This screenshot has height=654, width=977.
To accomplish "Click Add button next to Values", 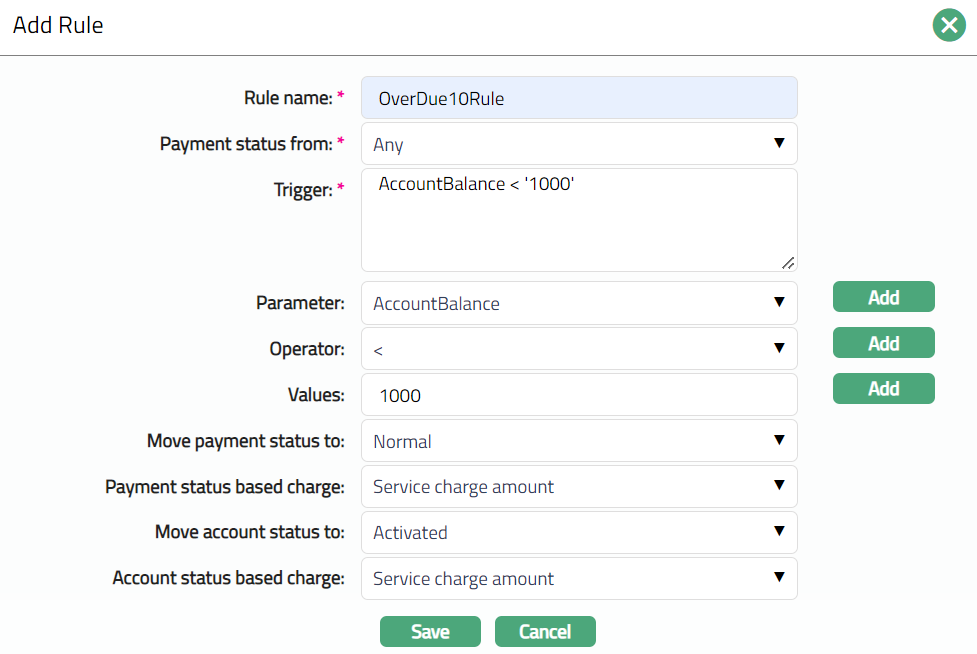I will (x=883, y=389).
